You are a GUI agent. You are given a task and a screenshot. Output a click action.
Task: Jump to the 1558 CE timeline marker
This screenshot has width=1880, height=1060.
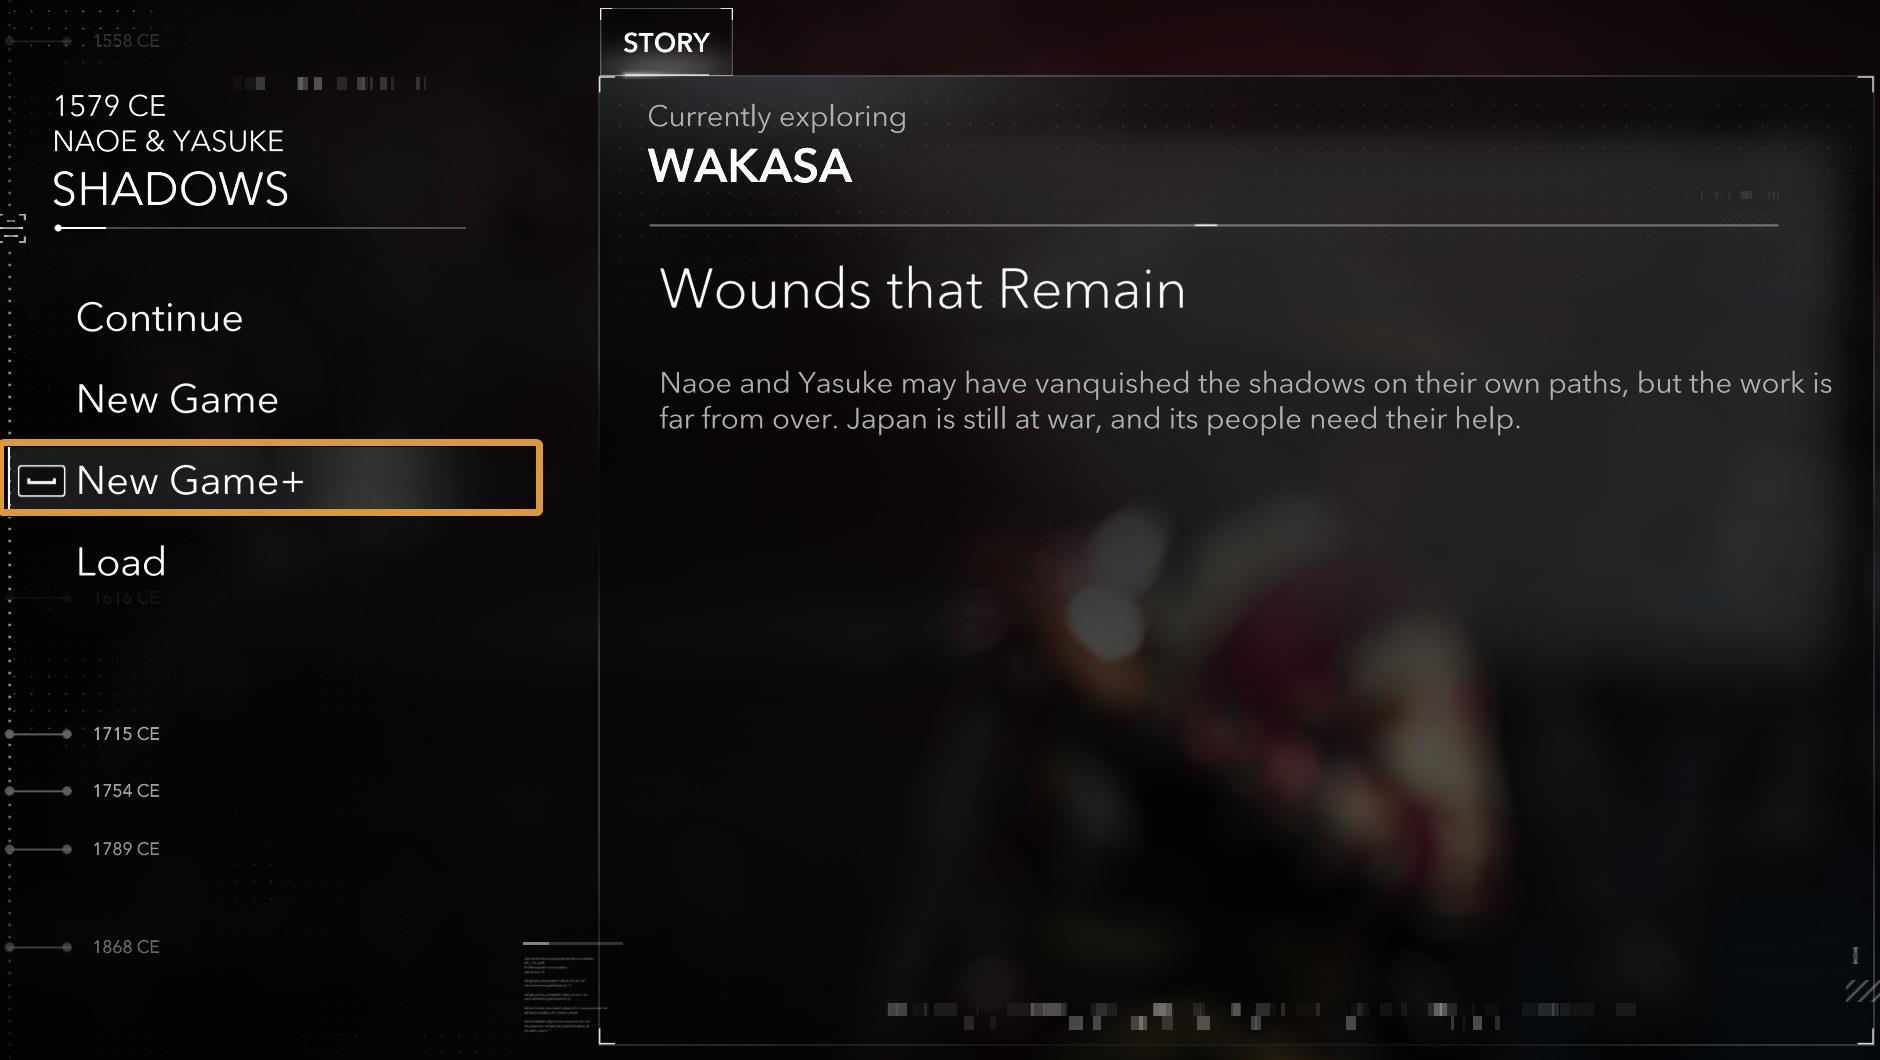point(126,41)
